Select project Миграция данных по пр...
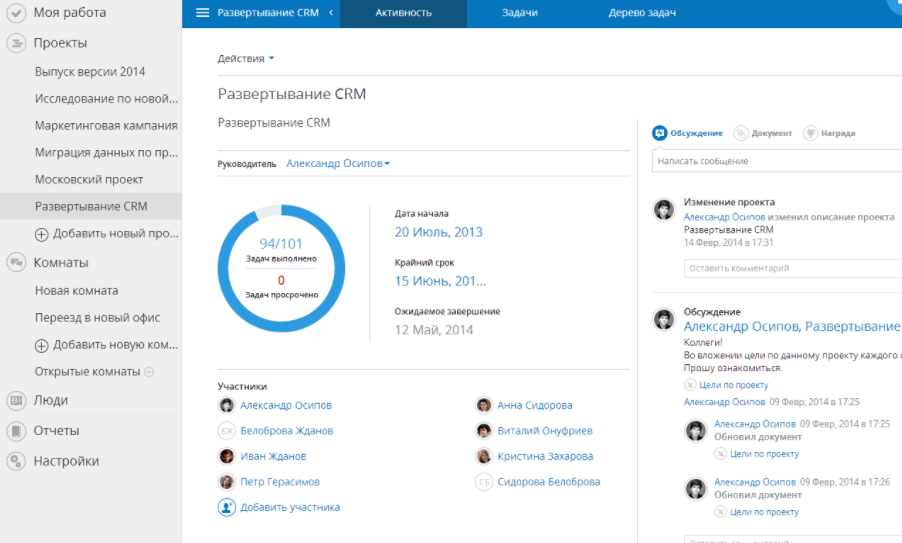 [x=106, y=152]
